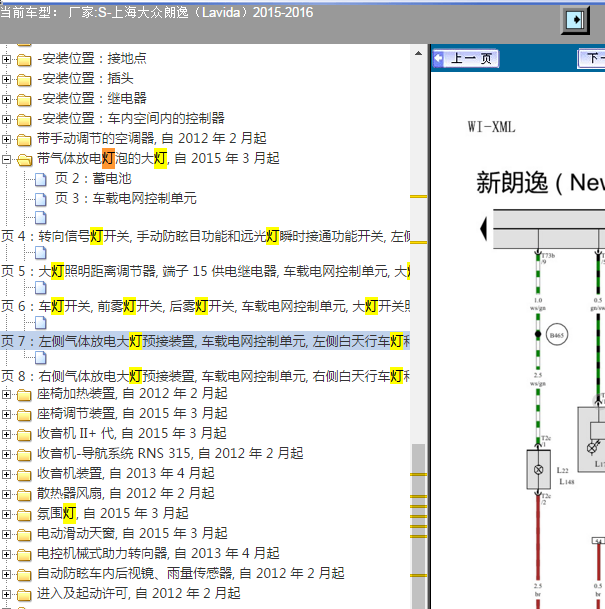Expand 自动防眩车内后视镜 tree node

6,574
